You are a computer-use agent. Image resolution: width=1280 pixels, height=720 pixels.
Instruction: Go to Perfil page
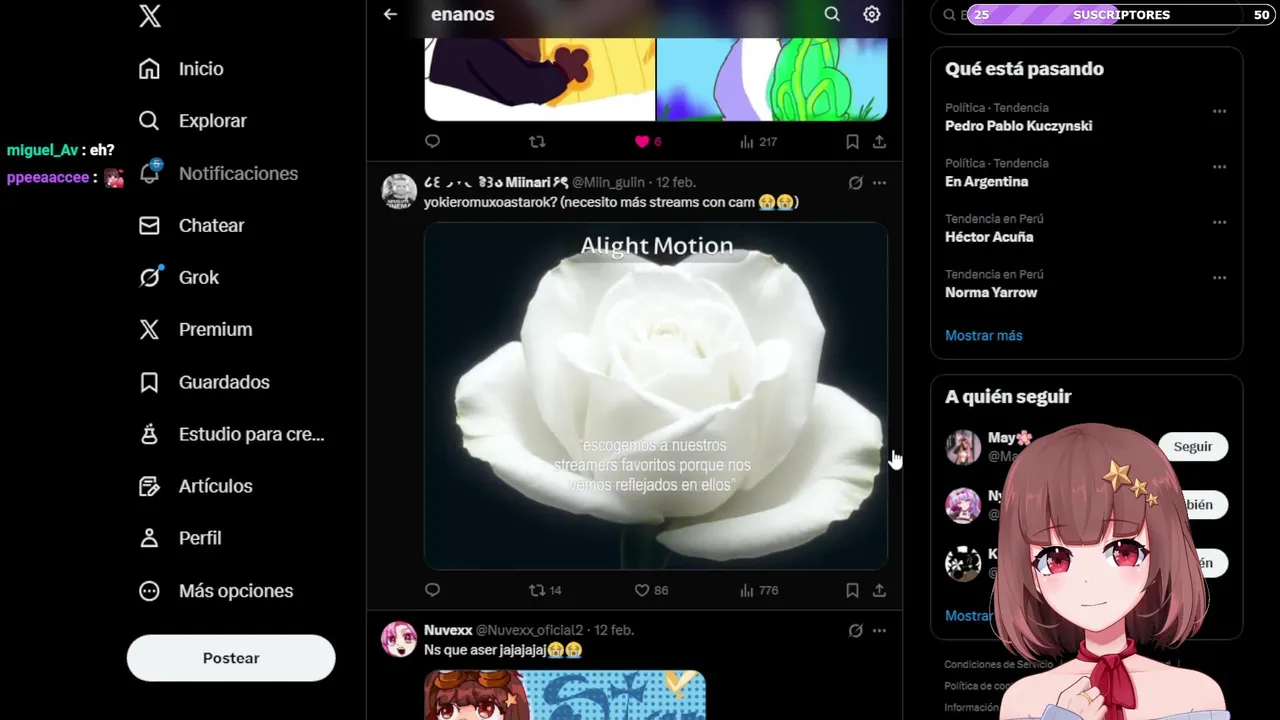(x=179, y=538)
